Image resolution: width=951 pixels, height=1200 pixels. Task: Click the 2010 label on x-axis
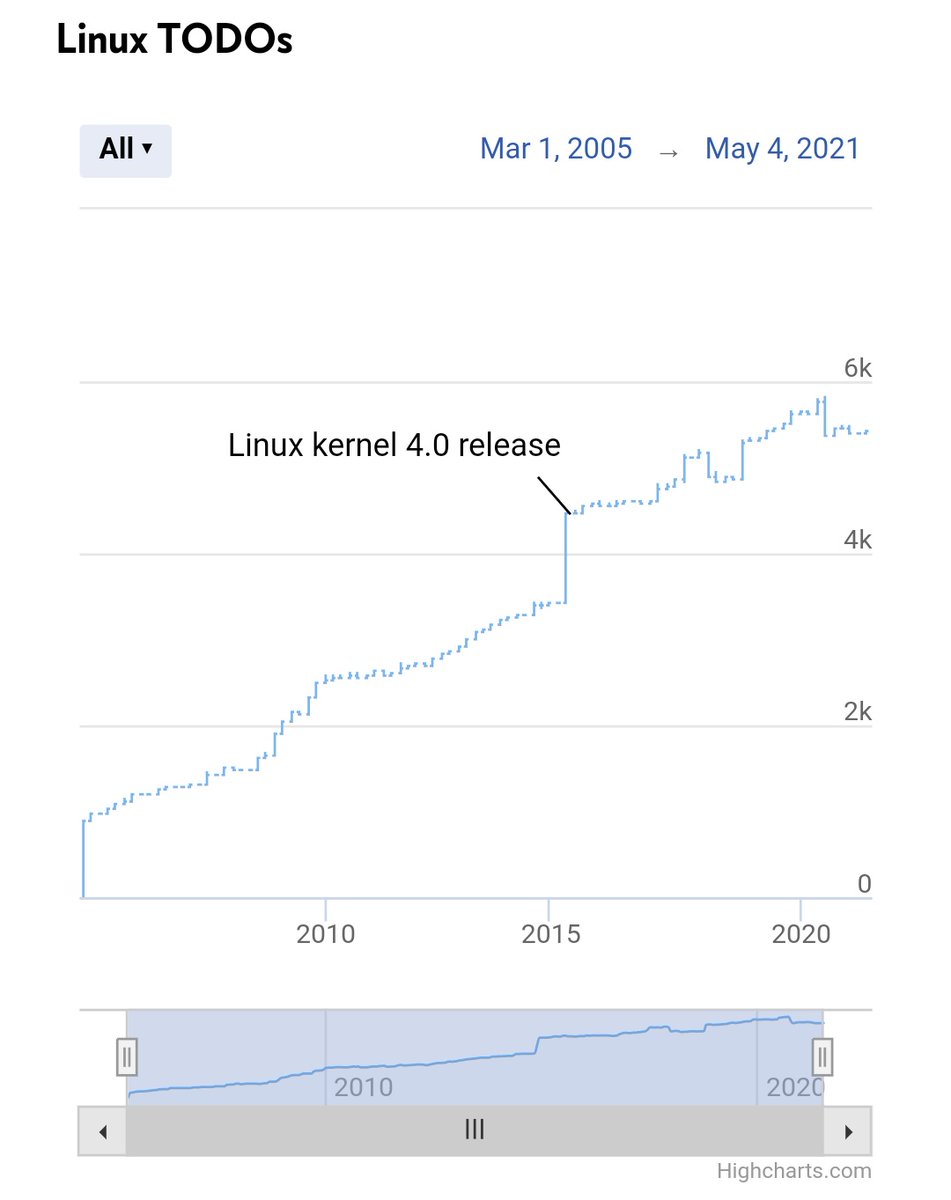[x=326, y=934]
